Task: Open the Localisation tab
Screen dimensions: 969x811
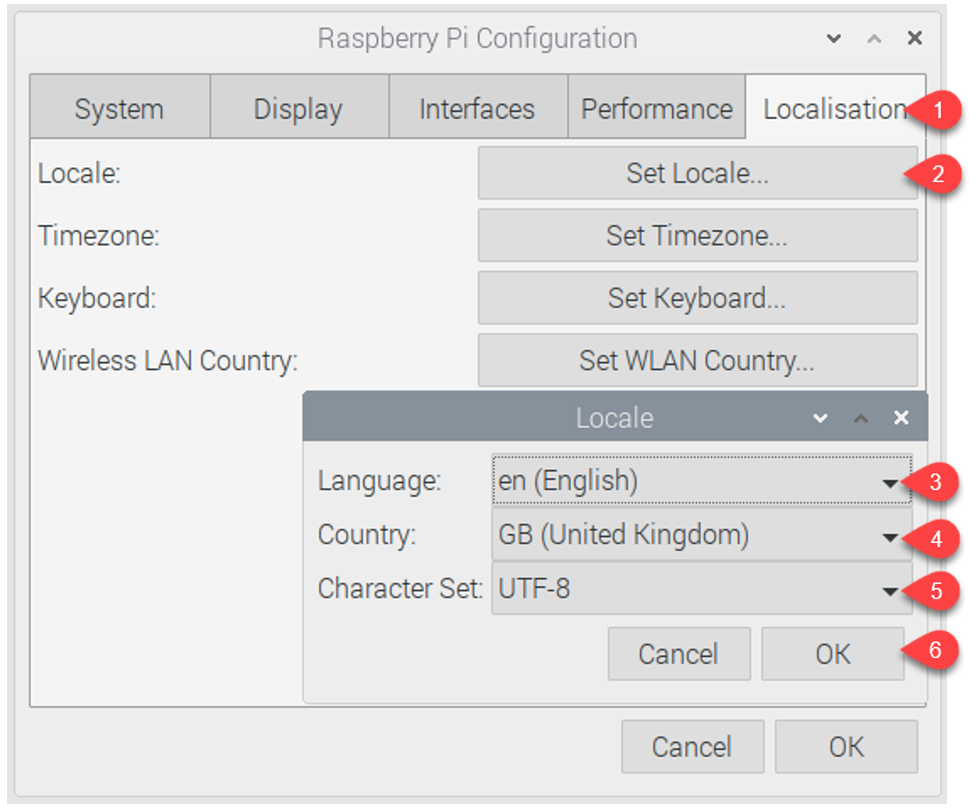Action: pyautogui.click(x=835, y=107)
